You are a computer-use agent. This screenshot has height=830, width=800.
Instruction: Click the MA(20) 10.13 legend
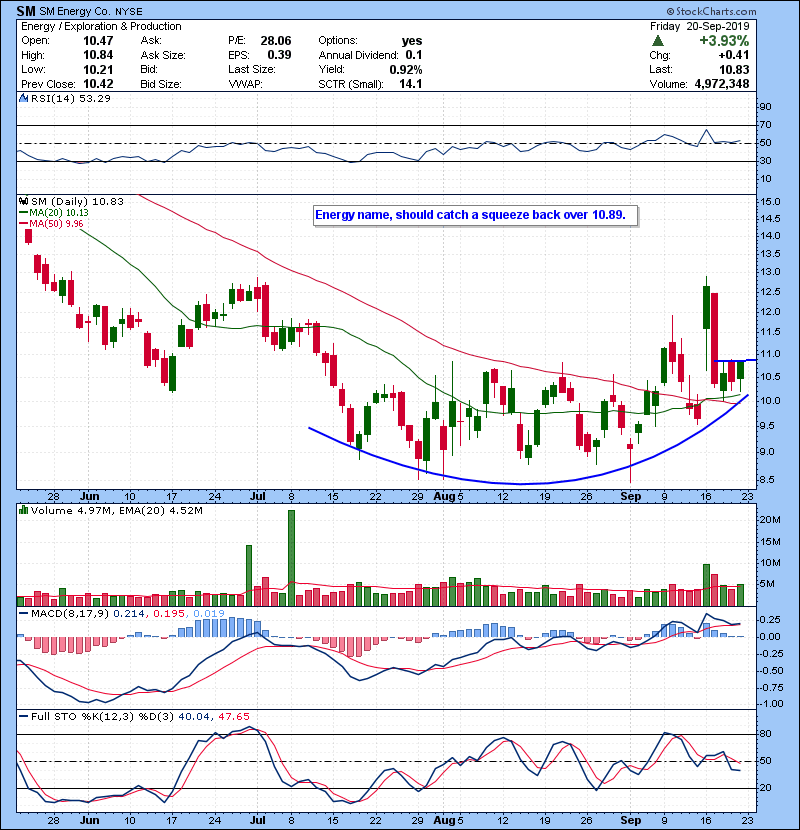click(55, 213)
